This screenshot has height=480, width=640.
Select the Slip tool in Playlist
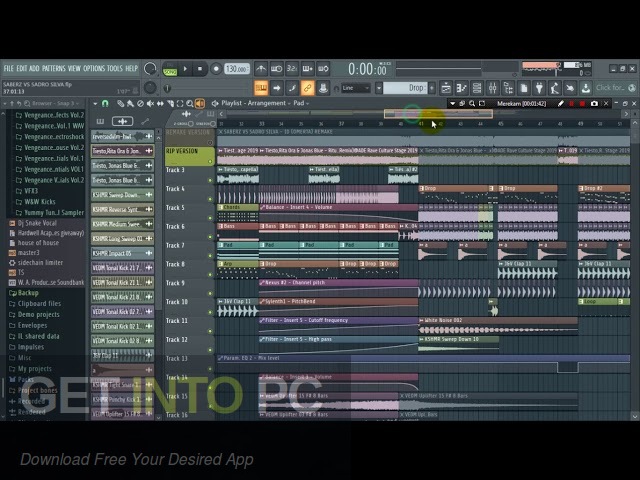[160, 104]
